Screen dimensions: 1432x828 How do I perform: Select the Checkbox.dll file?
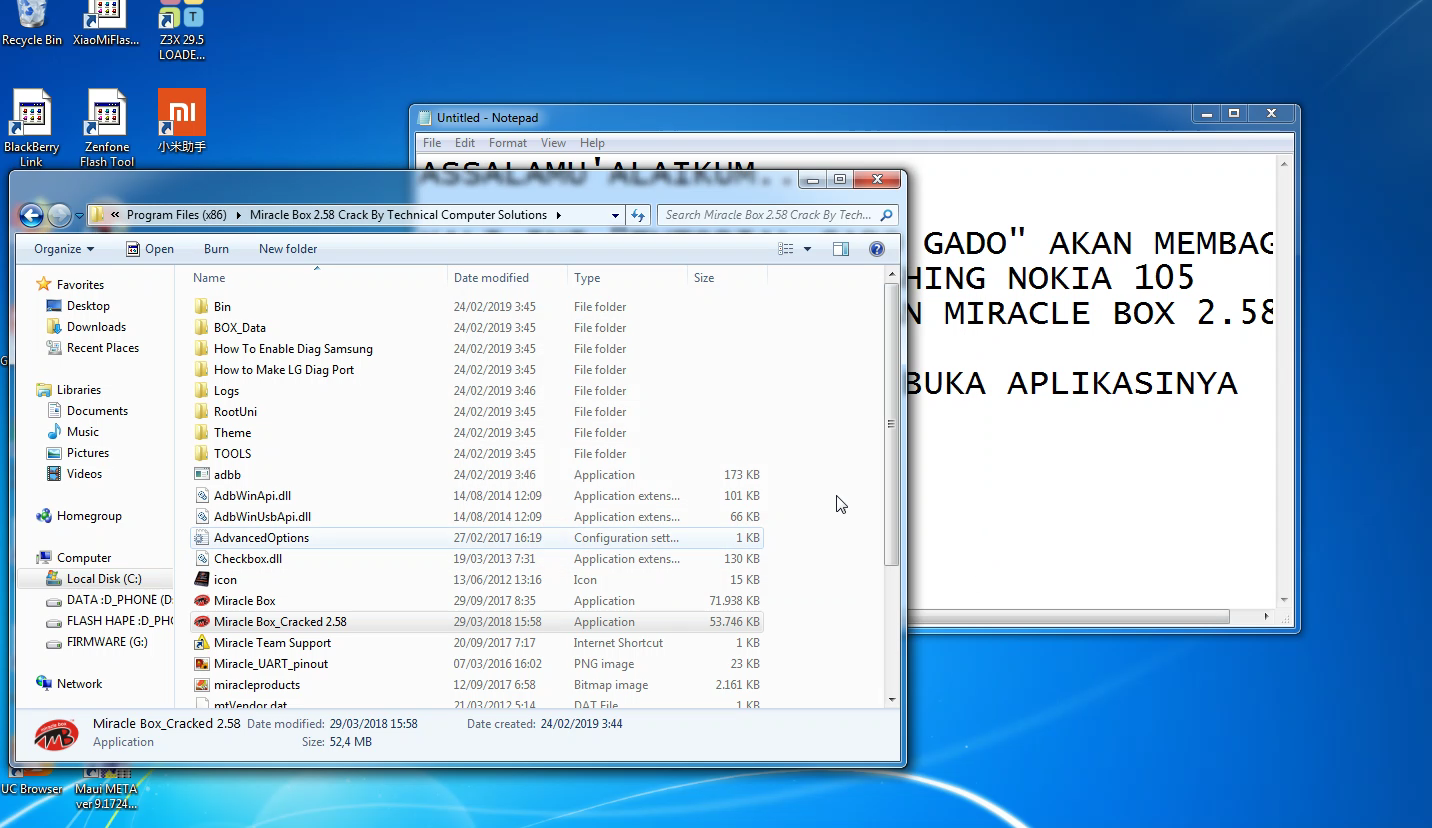[x=476, y=559]
